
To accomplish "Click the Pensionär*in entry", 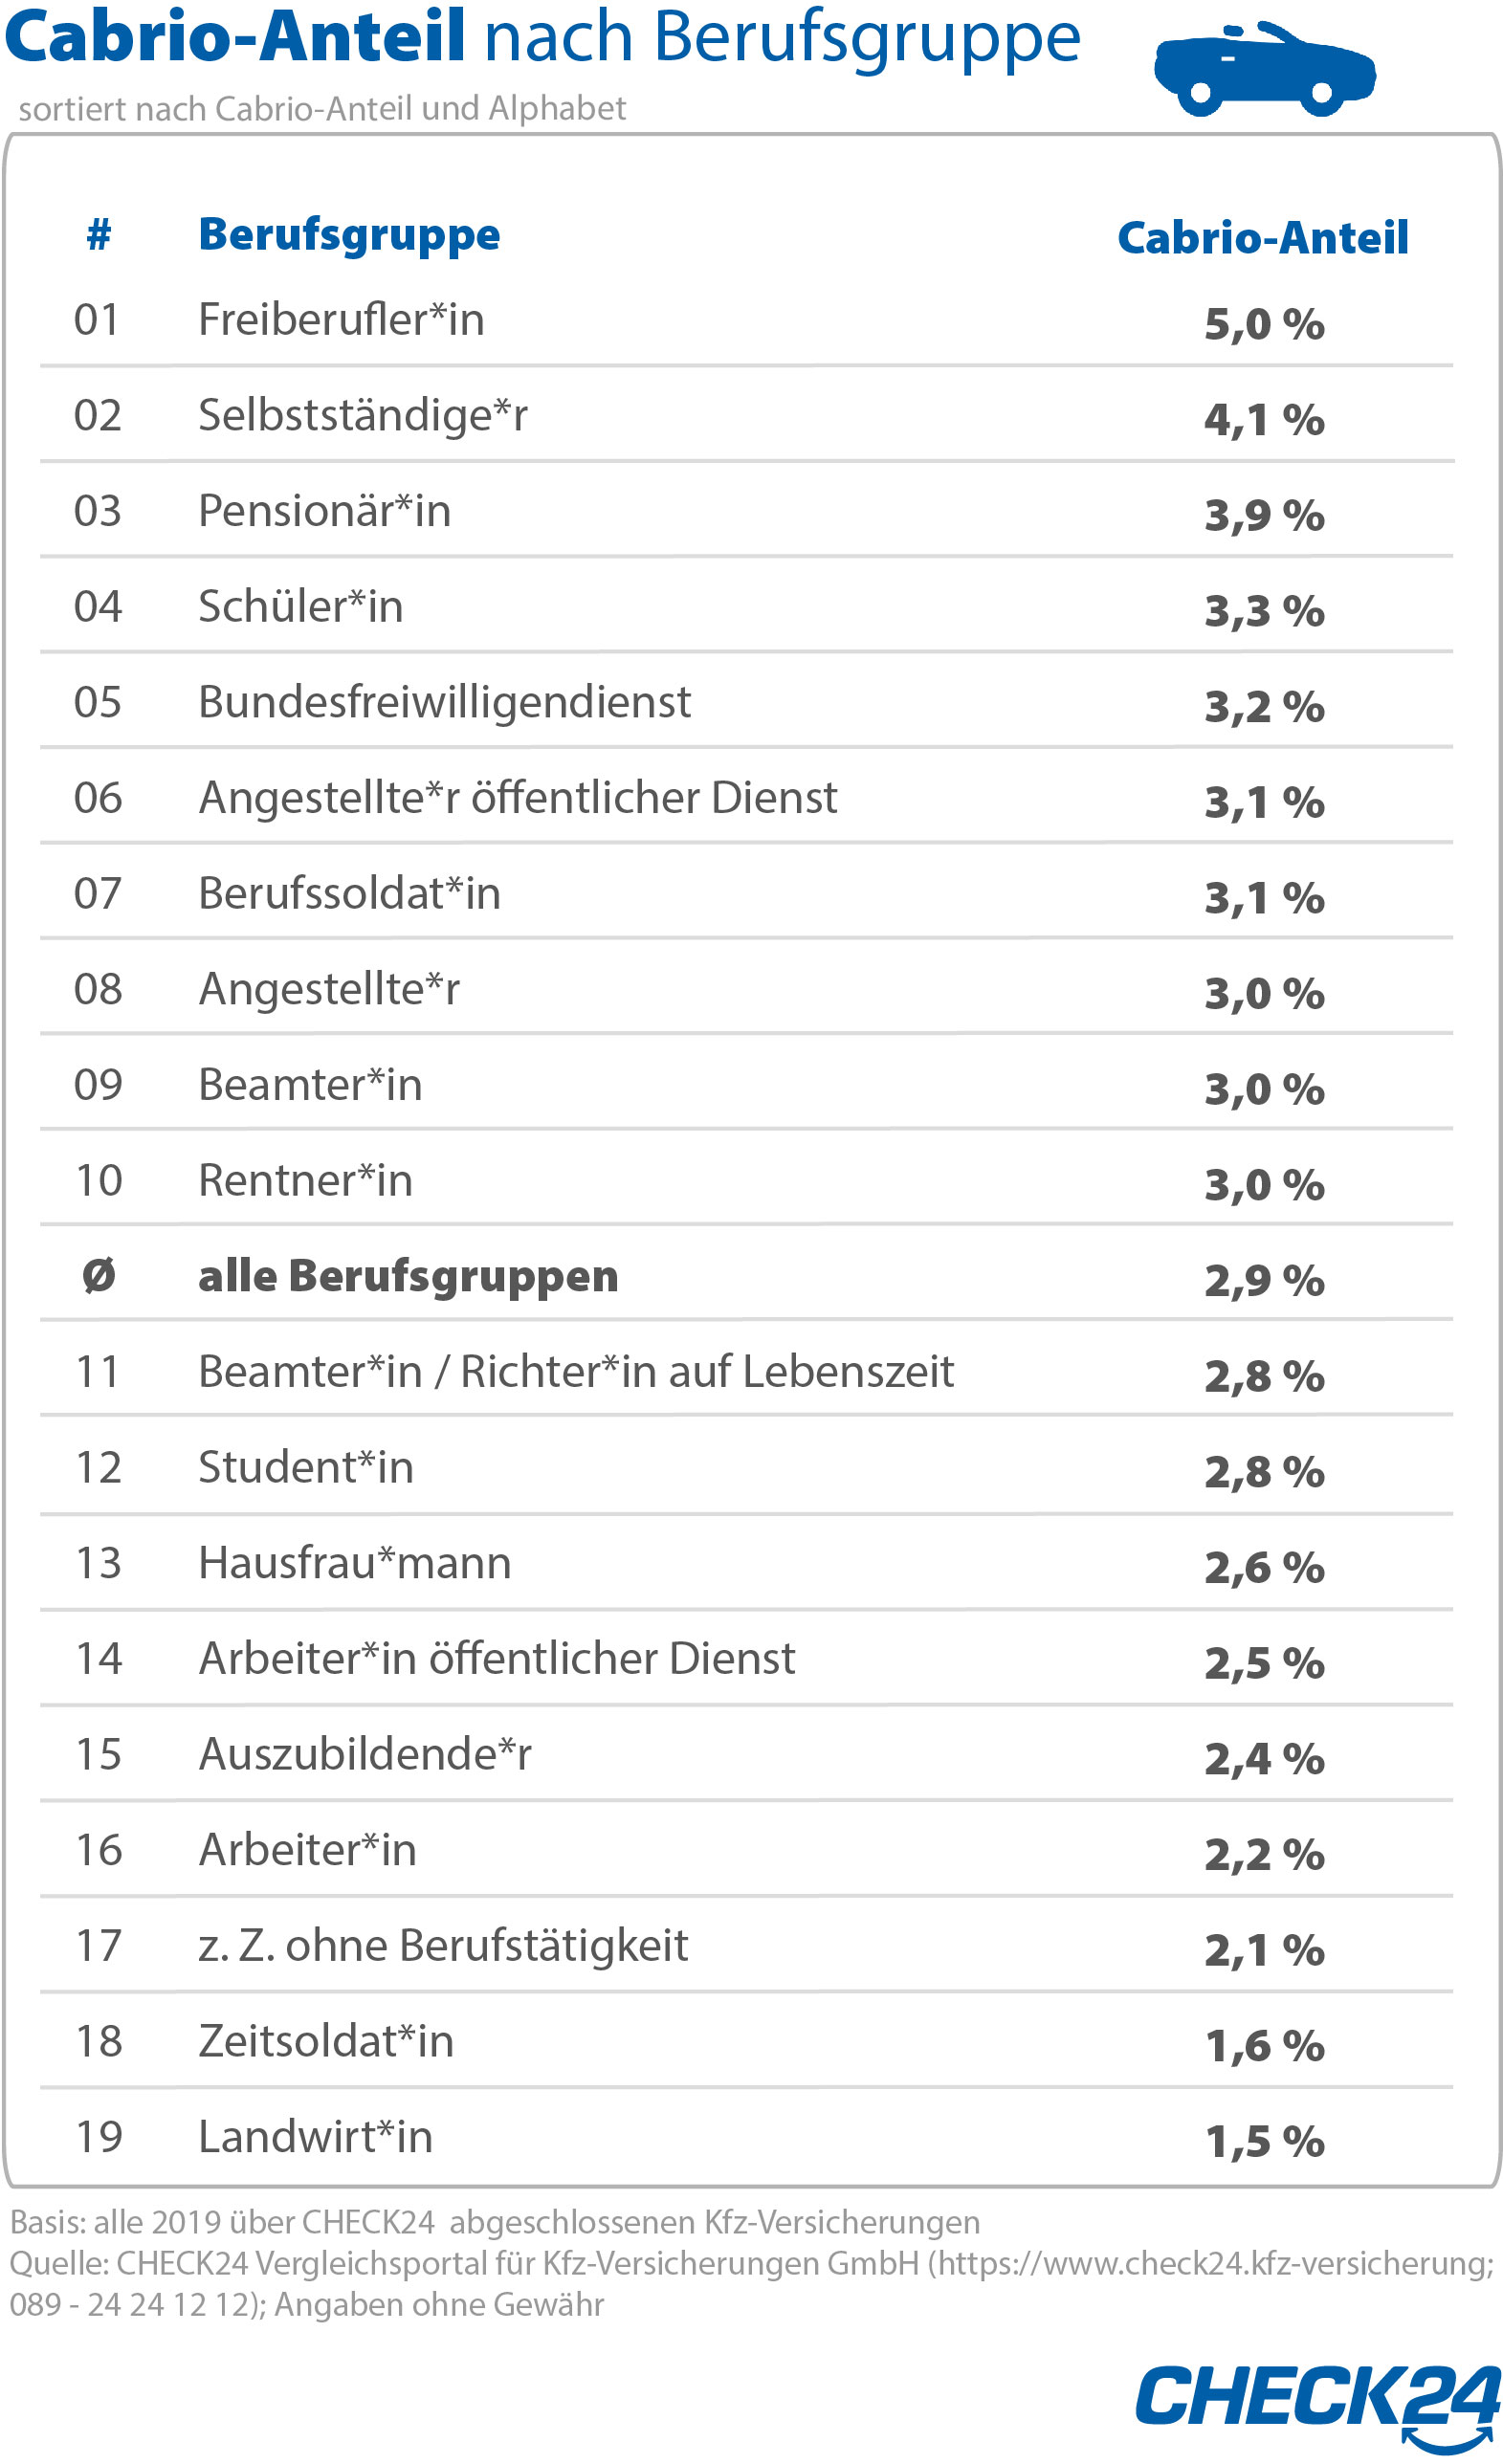I will (x=324, y=511).
